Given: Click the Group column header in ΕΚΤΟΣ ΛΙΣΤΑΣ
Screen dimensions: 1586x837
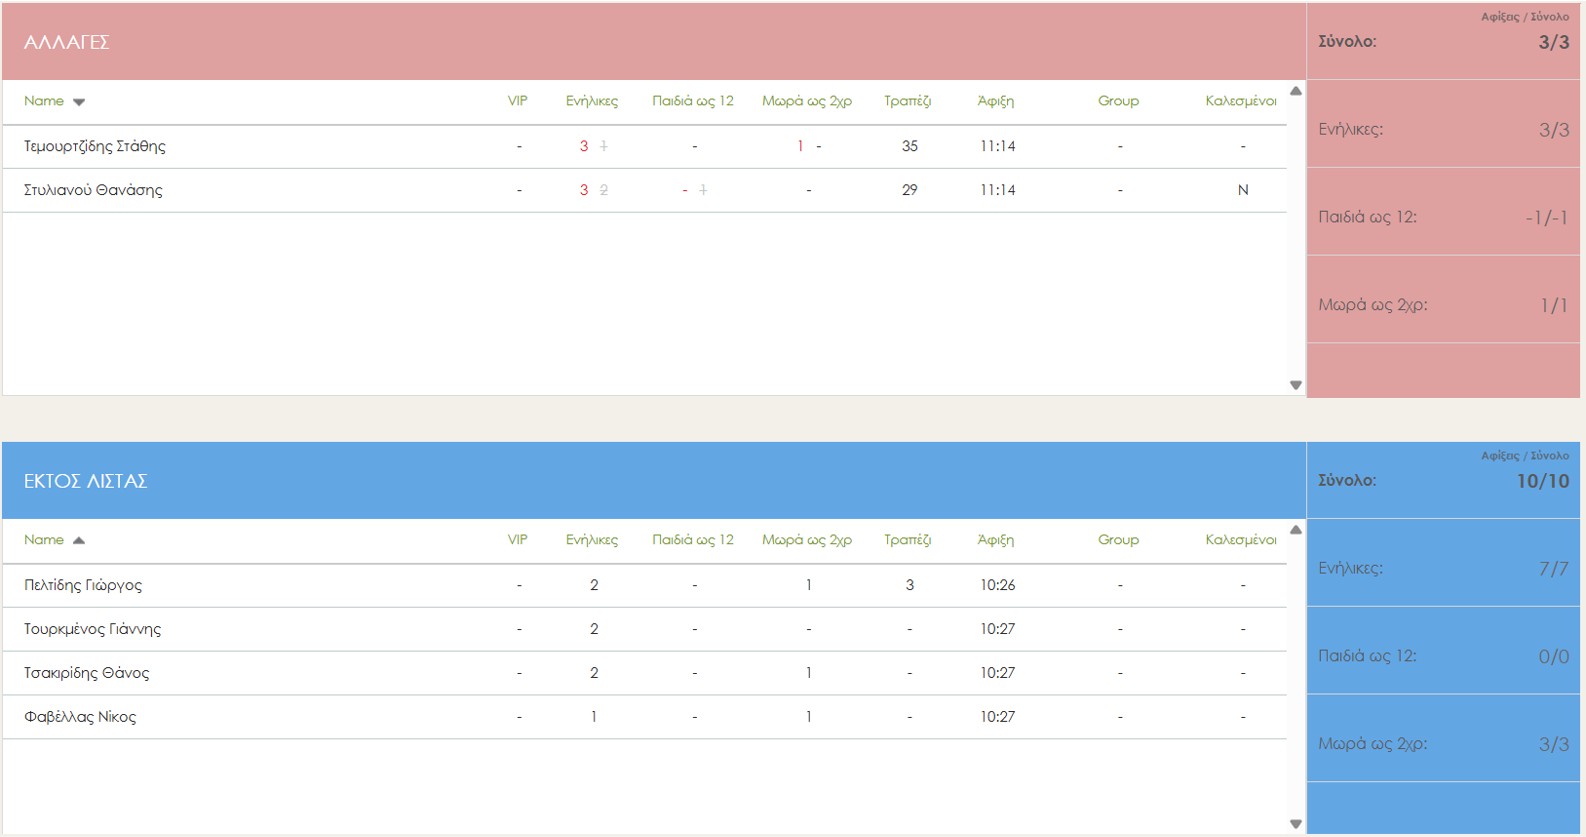Looking at the screenshot, I should pos(1118,540).
